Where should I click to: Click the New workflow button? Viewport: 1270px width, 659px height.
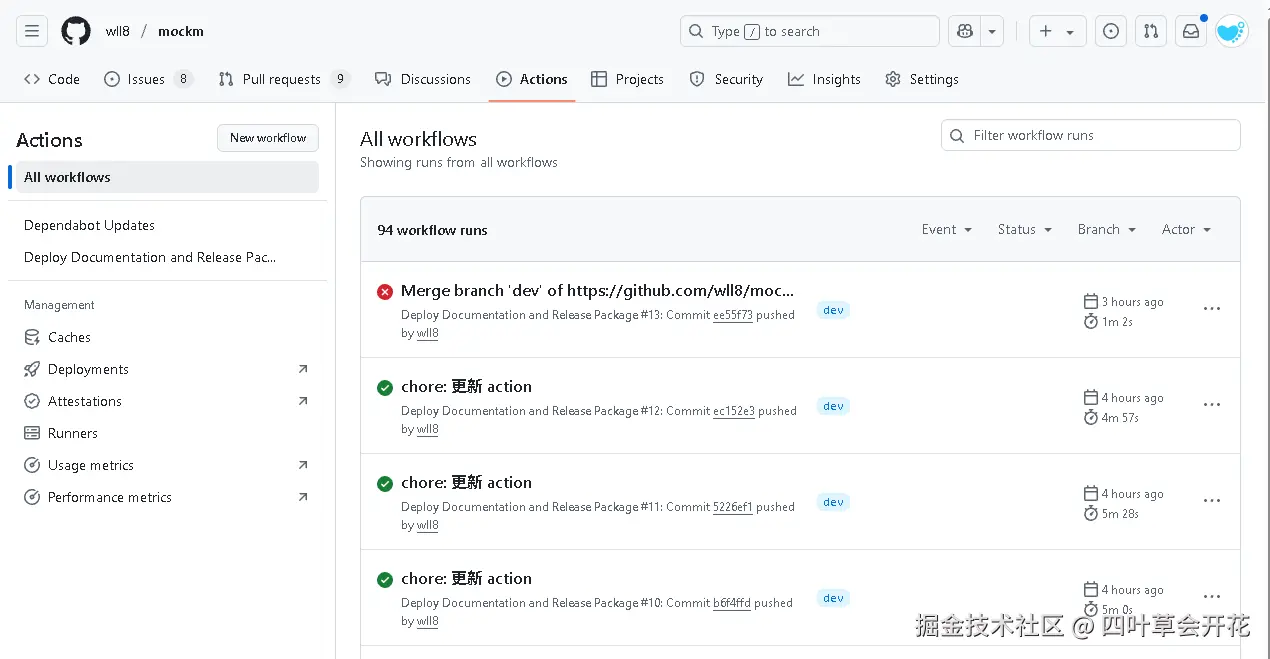[267, 138]
